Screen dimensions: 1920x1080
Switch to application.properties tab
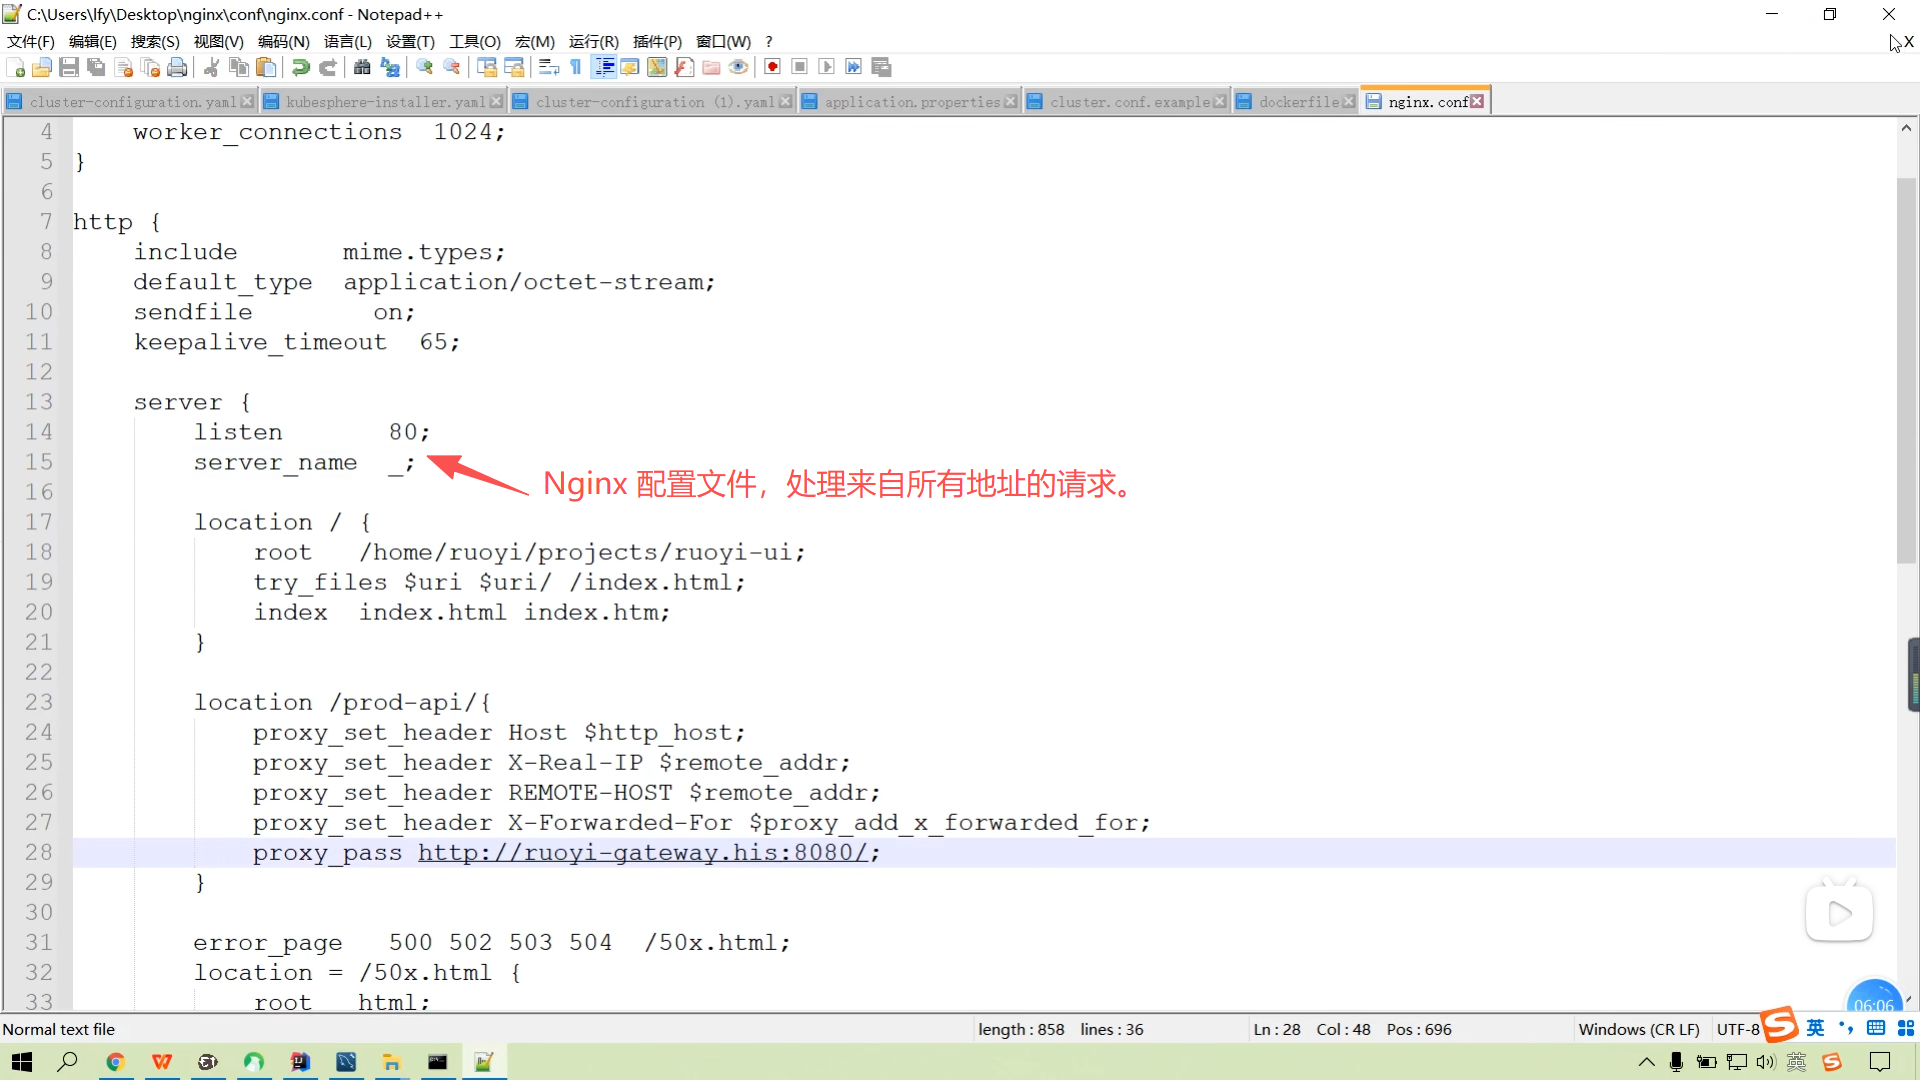point(910,102)
